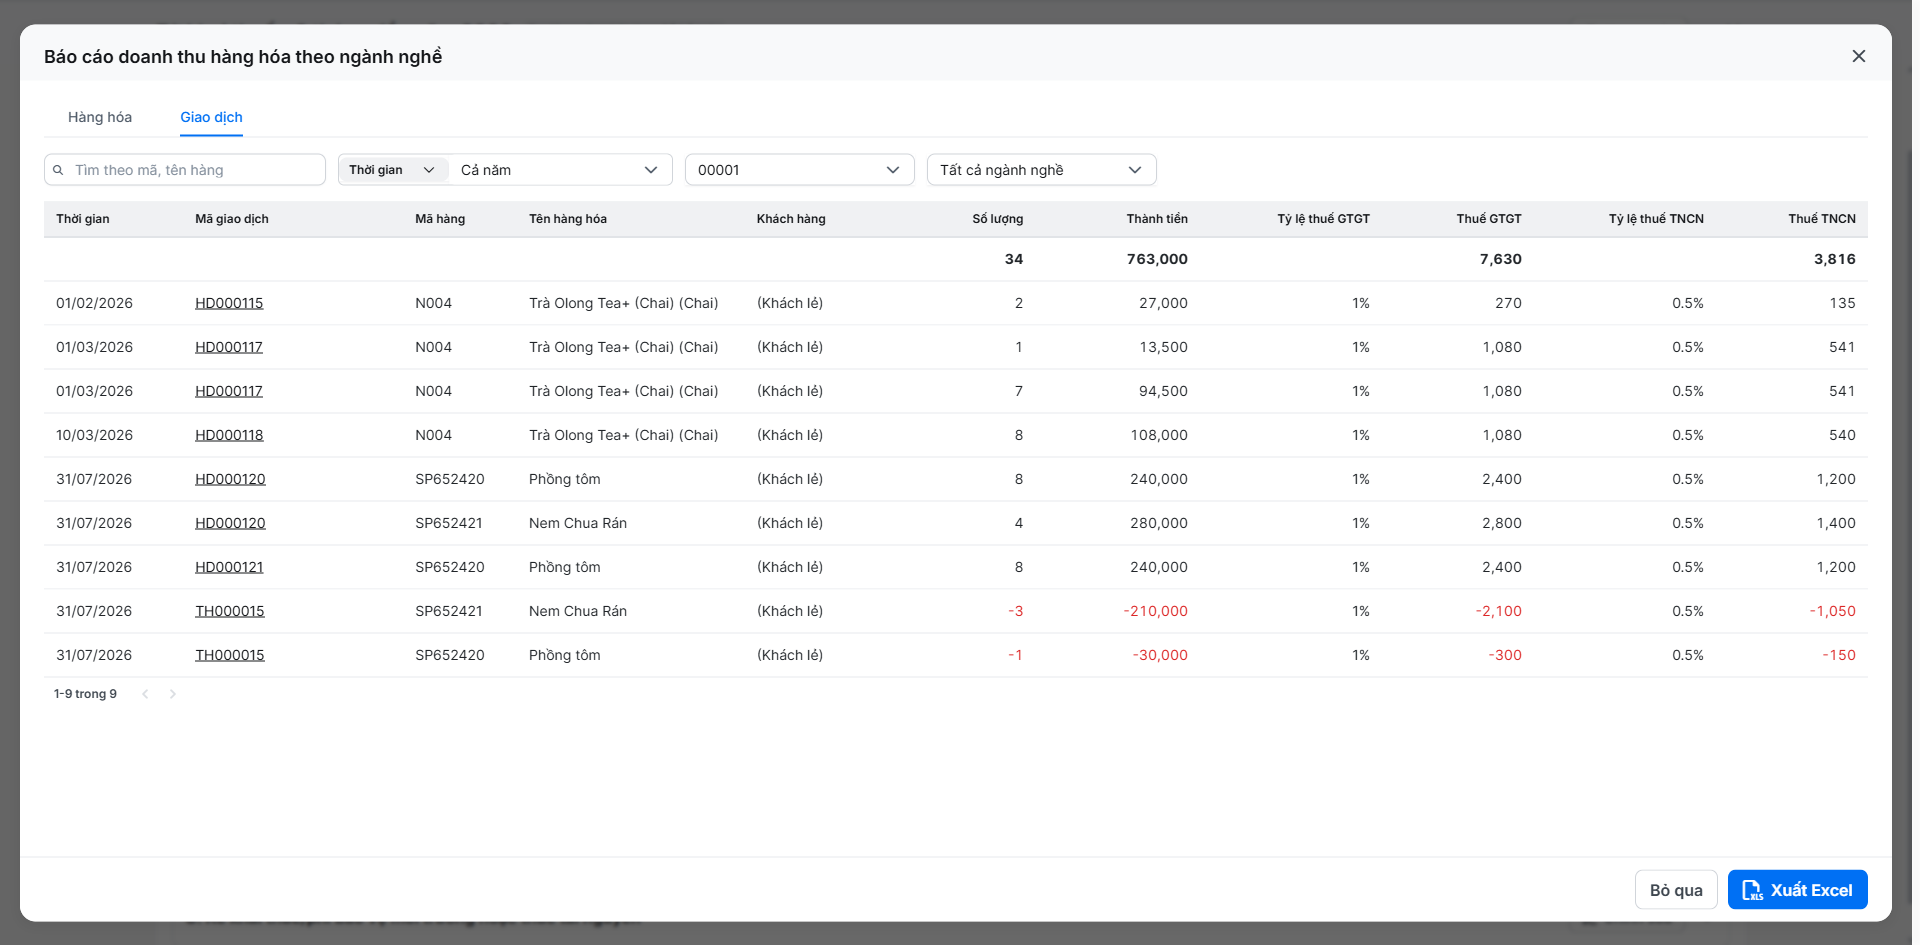Image resolution: width=1920 pixels, height=945 pixels.
Task: Click the Tên hàng hóa column header
Action: coord(568,219)
